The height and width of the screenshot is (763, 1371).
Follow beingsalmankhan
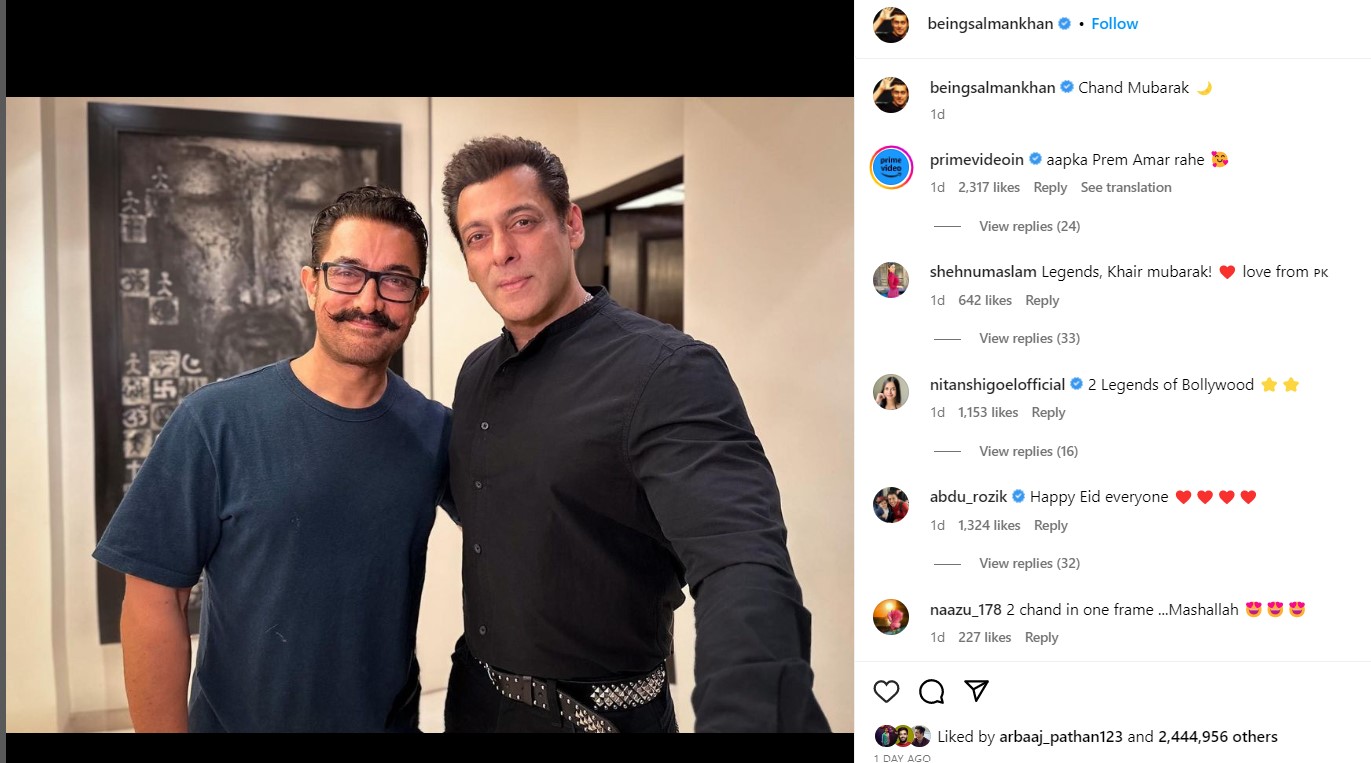point(1114,24)
